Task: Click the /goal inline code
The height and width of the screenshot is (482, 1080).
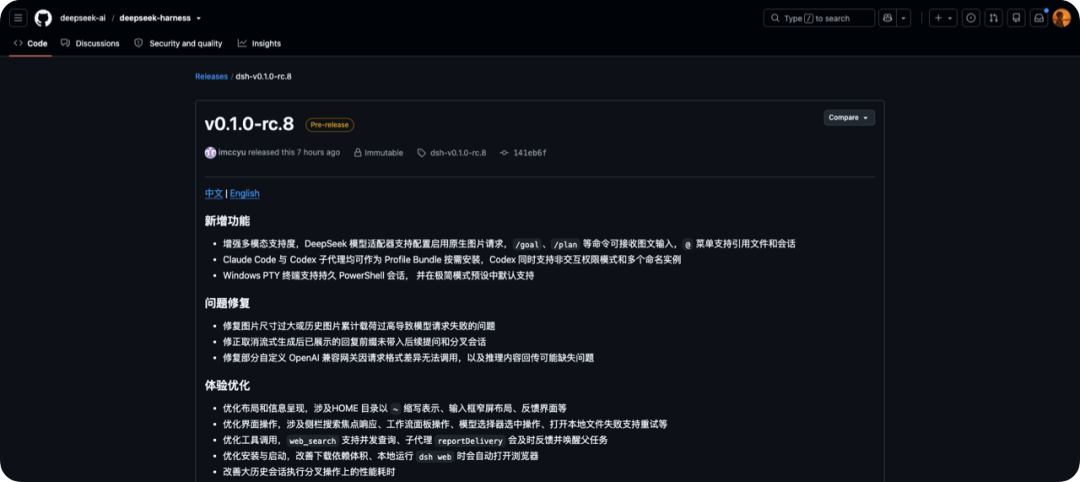Action: pyautogui.click(x=527, y=244)
